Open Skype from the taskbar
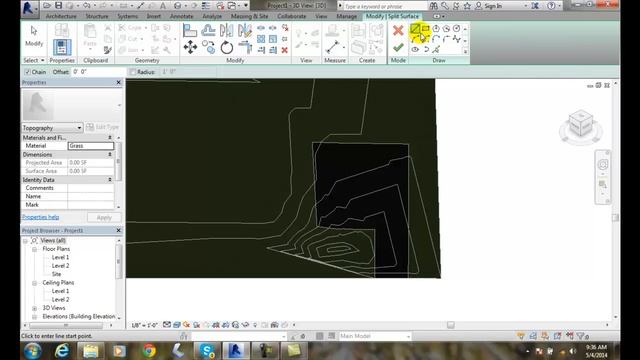The height and width of the screenshot is (360, 640). [207, 351]
